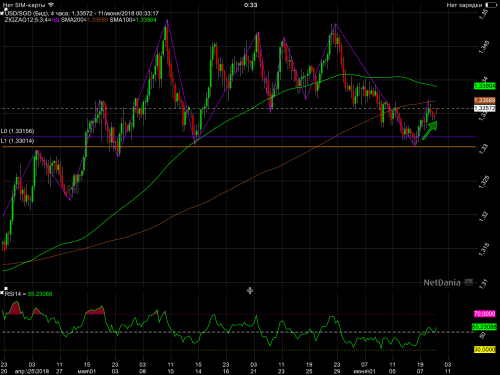Tap the white current price tag 1,33572
This screenshot has width=500, height=375.
click(x=485, y=108)
